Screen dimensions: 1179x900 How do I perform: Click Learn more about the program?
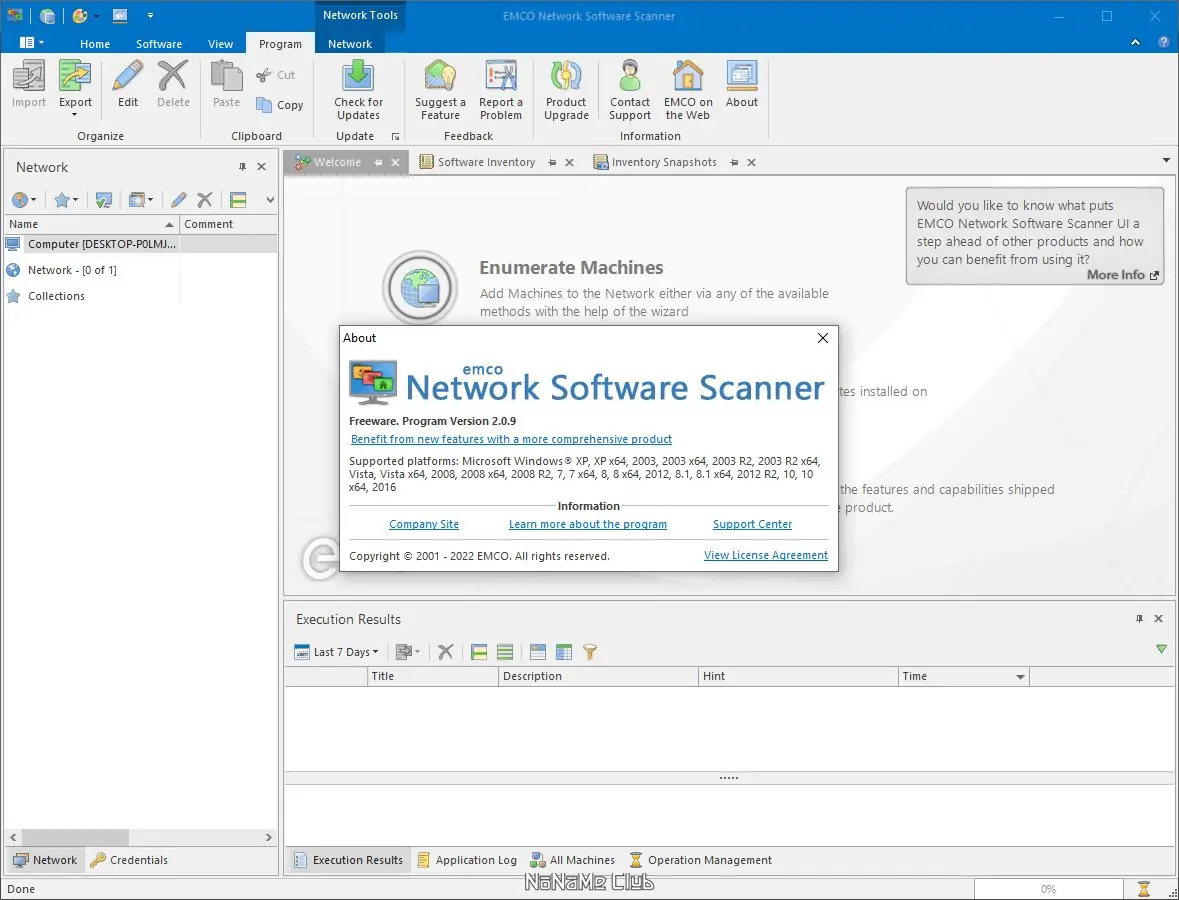[x=588, y=524]
